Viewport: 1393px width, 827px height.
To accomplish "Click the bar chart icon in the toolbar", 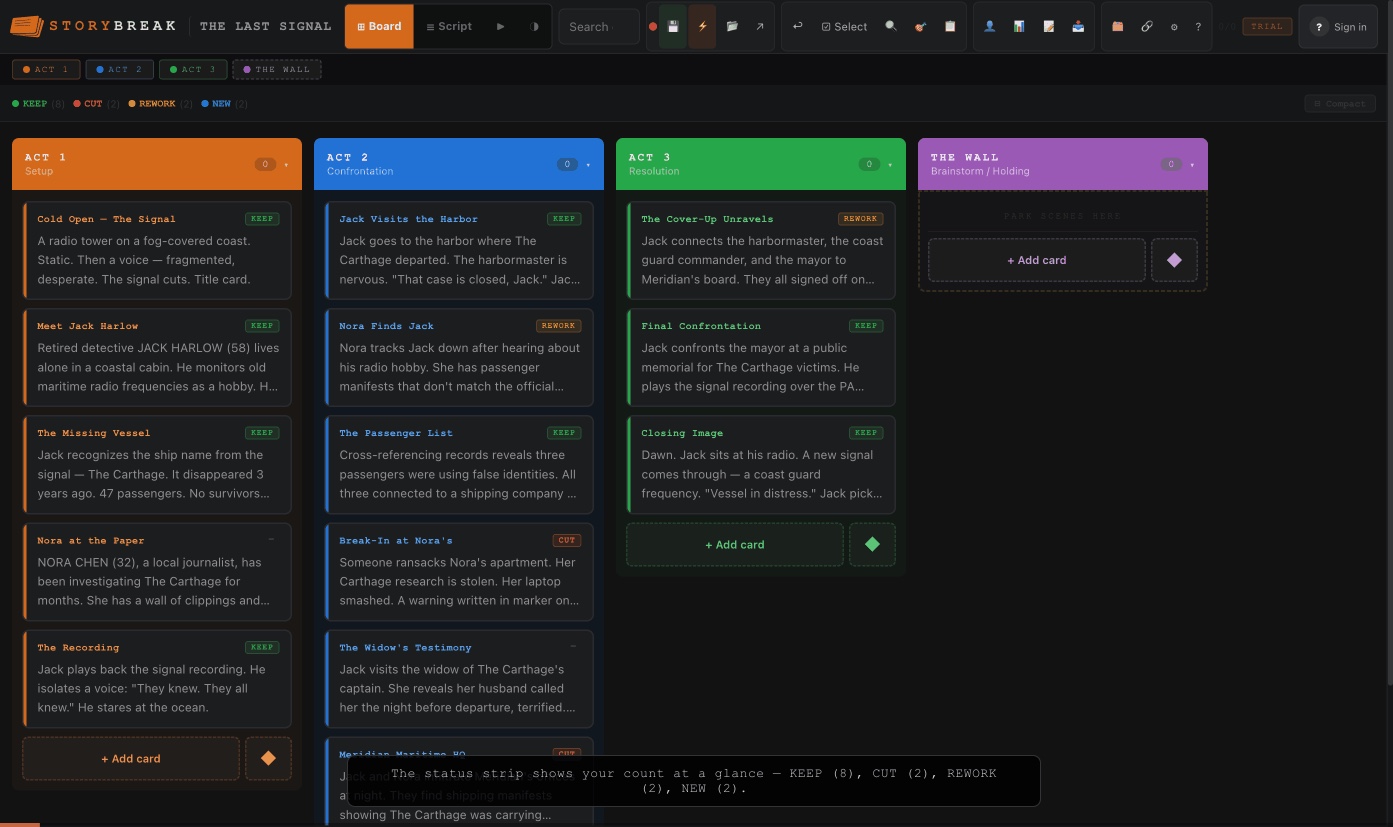I will 1018,27.
